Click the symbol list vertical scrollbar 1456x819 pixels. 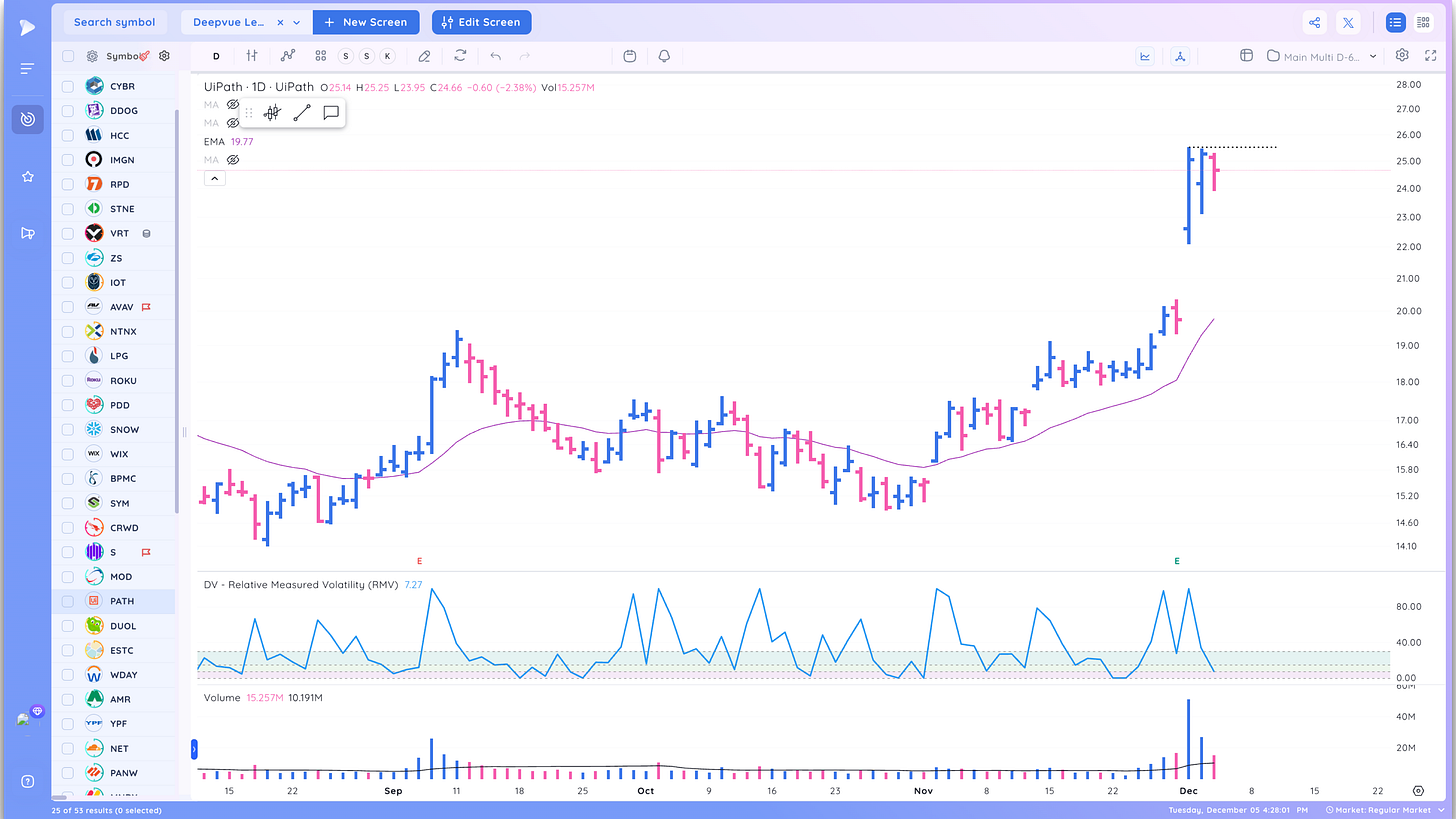coord(177,310)
